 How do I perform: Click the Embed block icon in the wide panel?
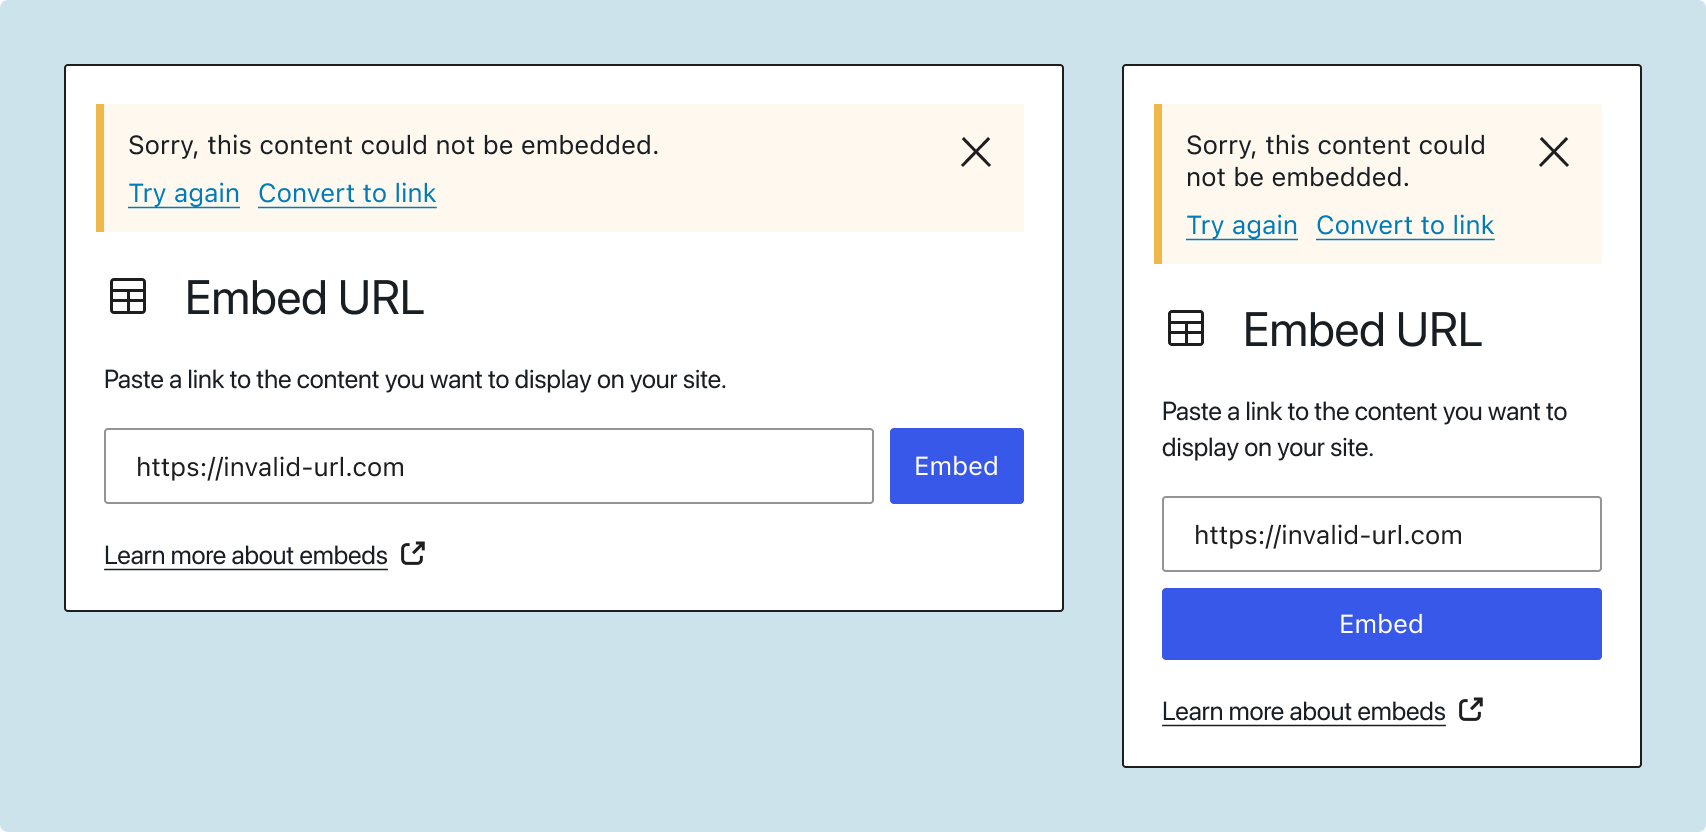click(127, 297)
